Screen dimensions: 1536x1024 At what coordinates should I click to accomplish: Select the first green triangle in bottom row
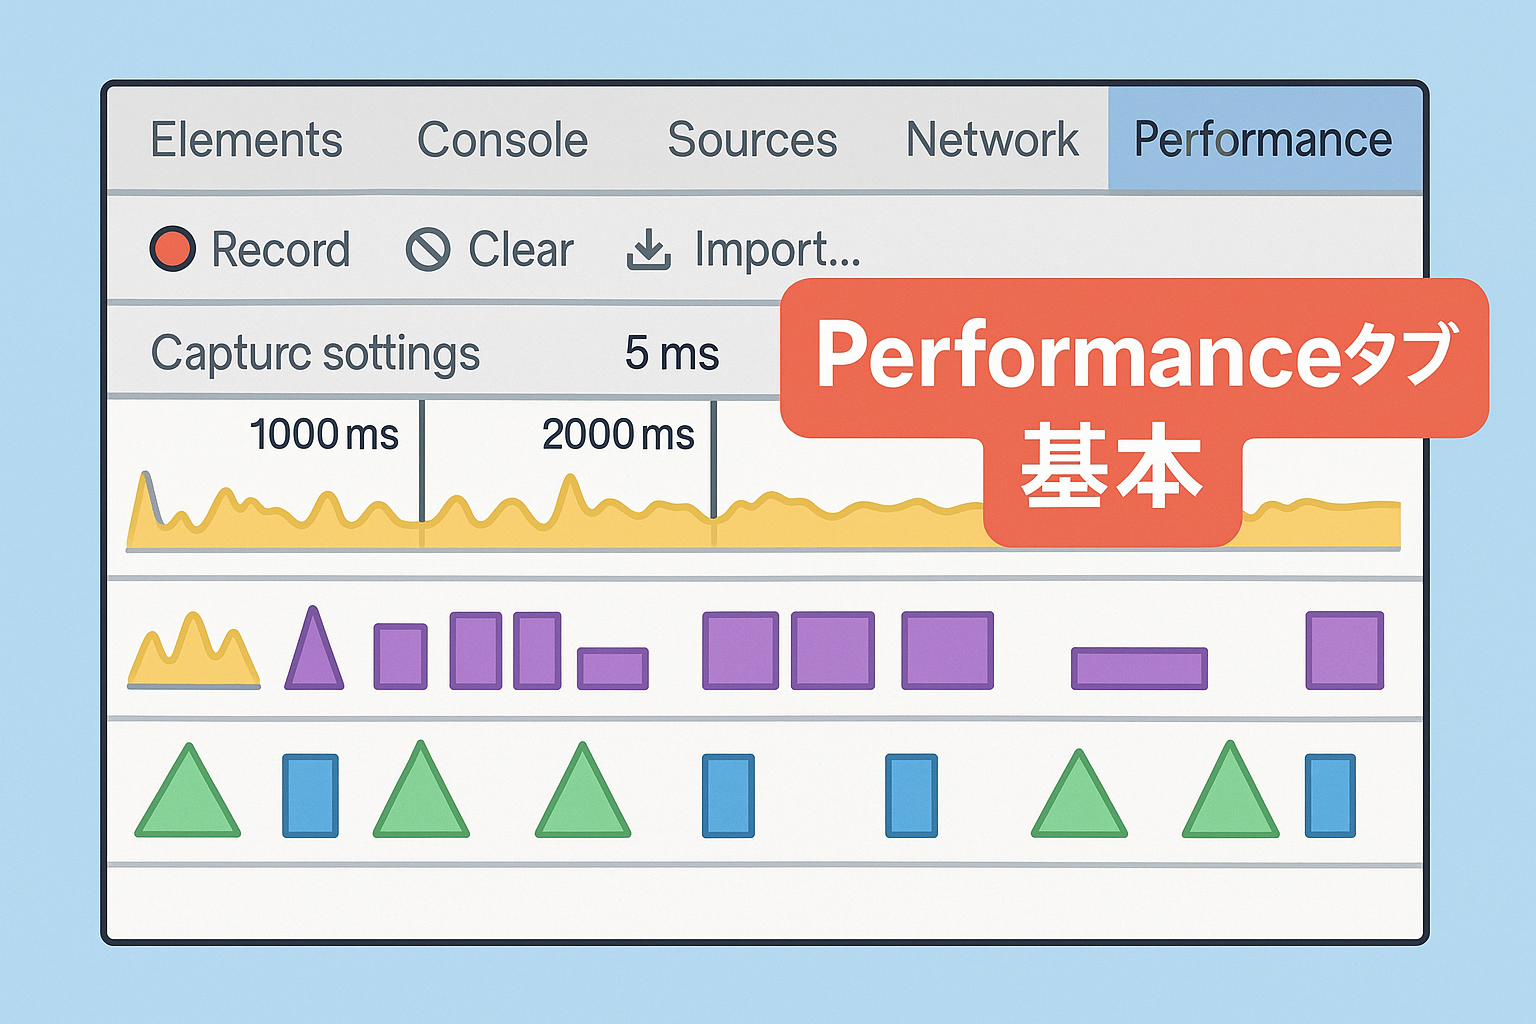tap(190, 795)
